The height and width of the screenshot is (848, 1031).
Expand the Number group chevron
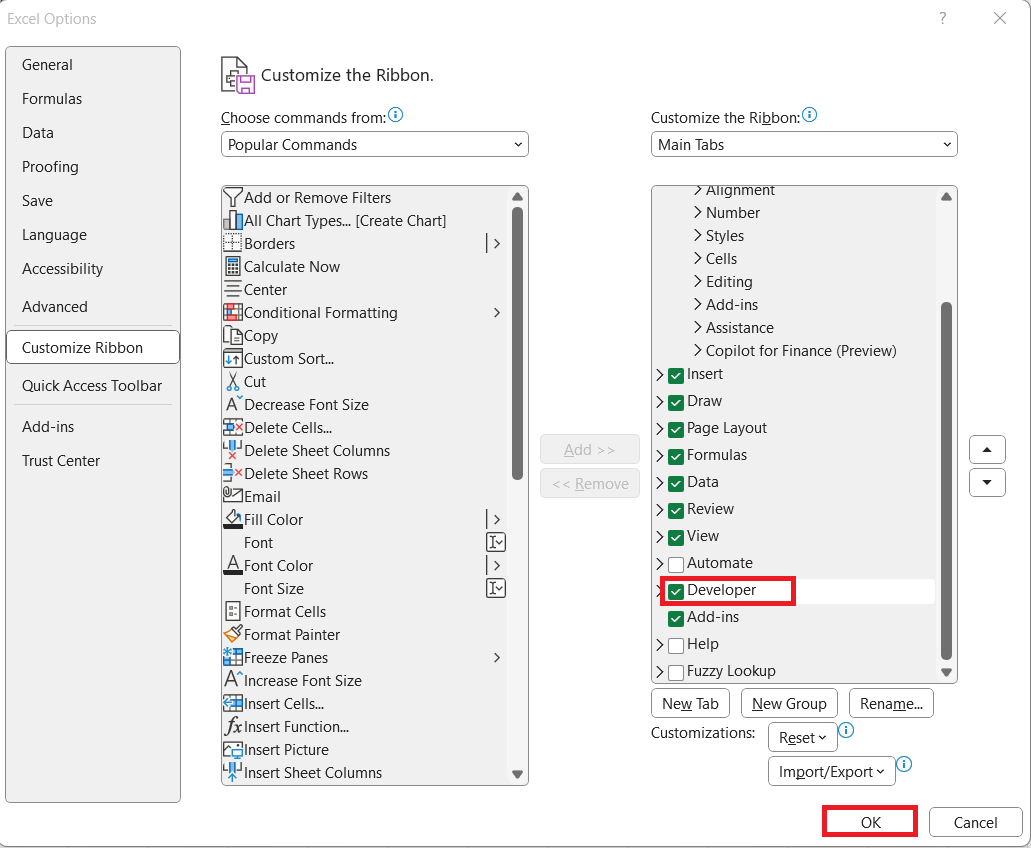[x=698, y=212]
